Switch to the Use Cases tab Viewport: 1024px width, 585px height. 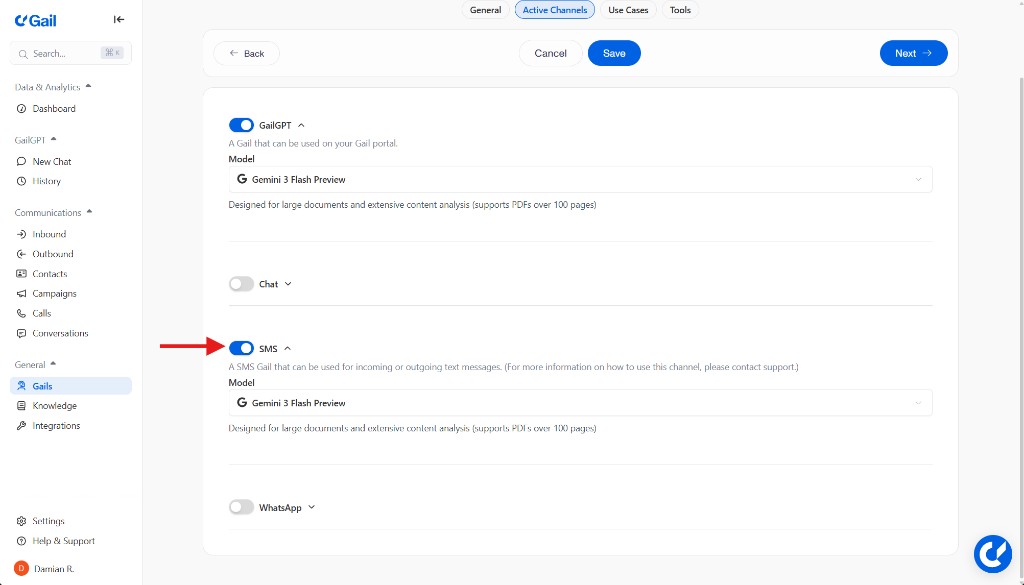pyautogui.click(x=628, y=10)
